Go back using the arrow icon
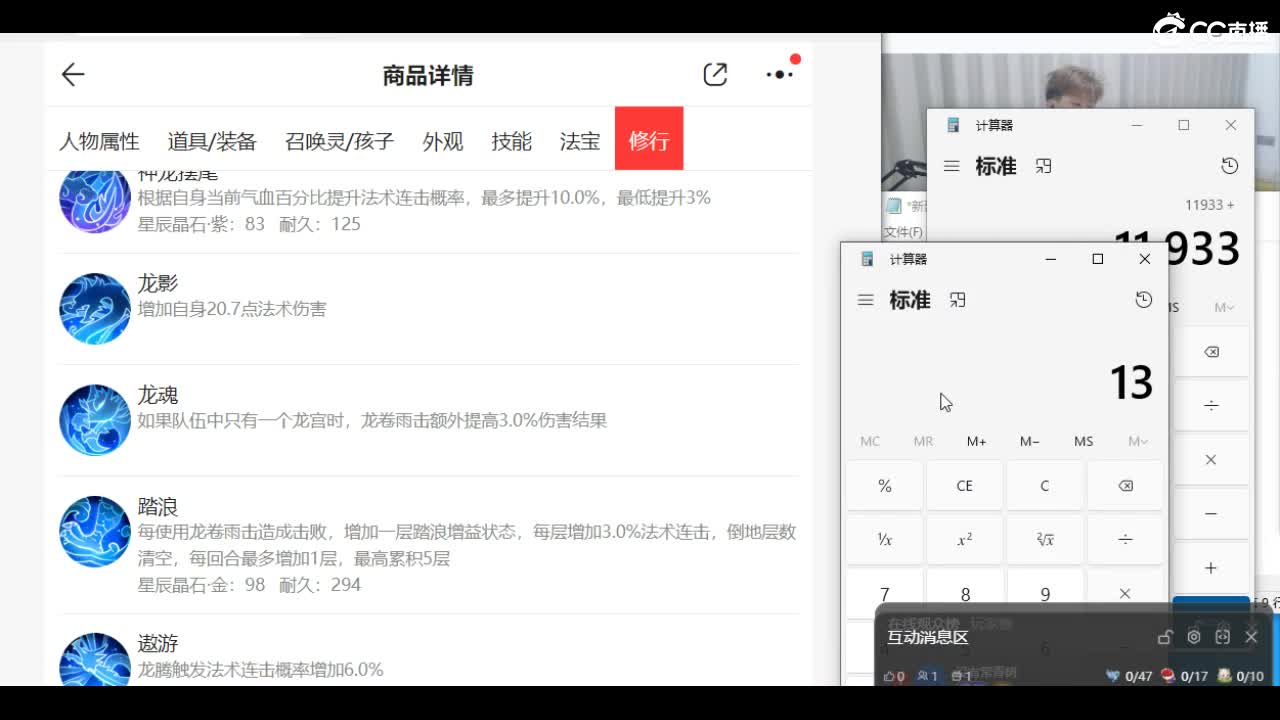The width and height of the screenshot is (1280, 720). pyautogui.click(x=73, y=75)
